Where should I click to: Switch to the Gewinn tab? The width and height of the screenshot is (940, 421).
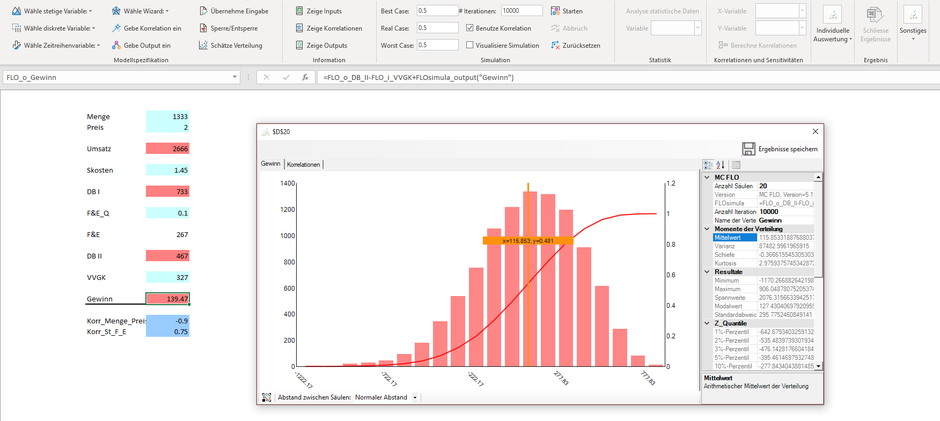271,164
